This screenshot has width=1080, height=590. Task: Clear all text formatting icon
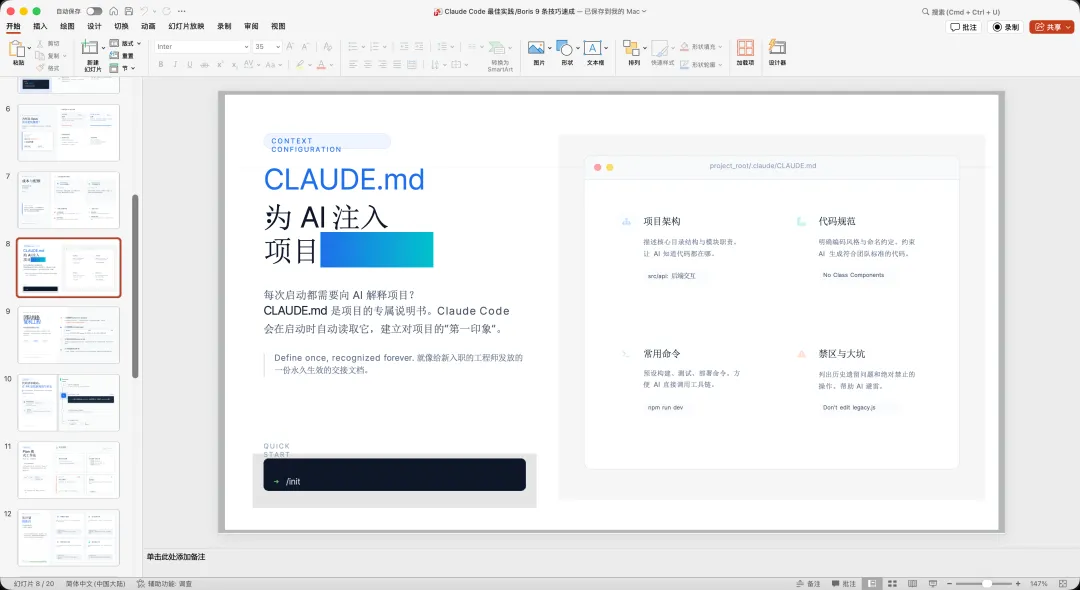click(x=328, y=46)
